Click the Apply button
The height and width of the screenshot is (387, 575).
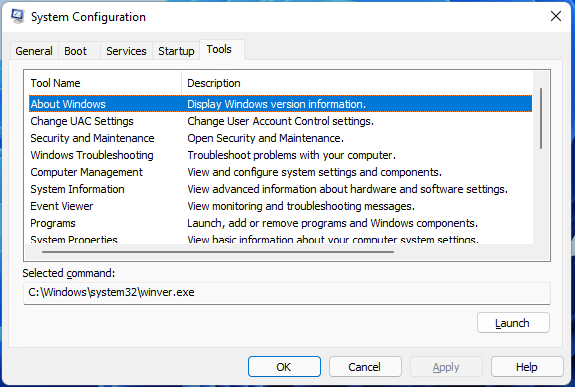click(446, 367)
